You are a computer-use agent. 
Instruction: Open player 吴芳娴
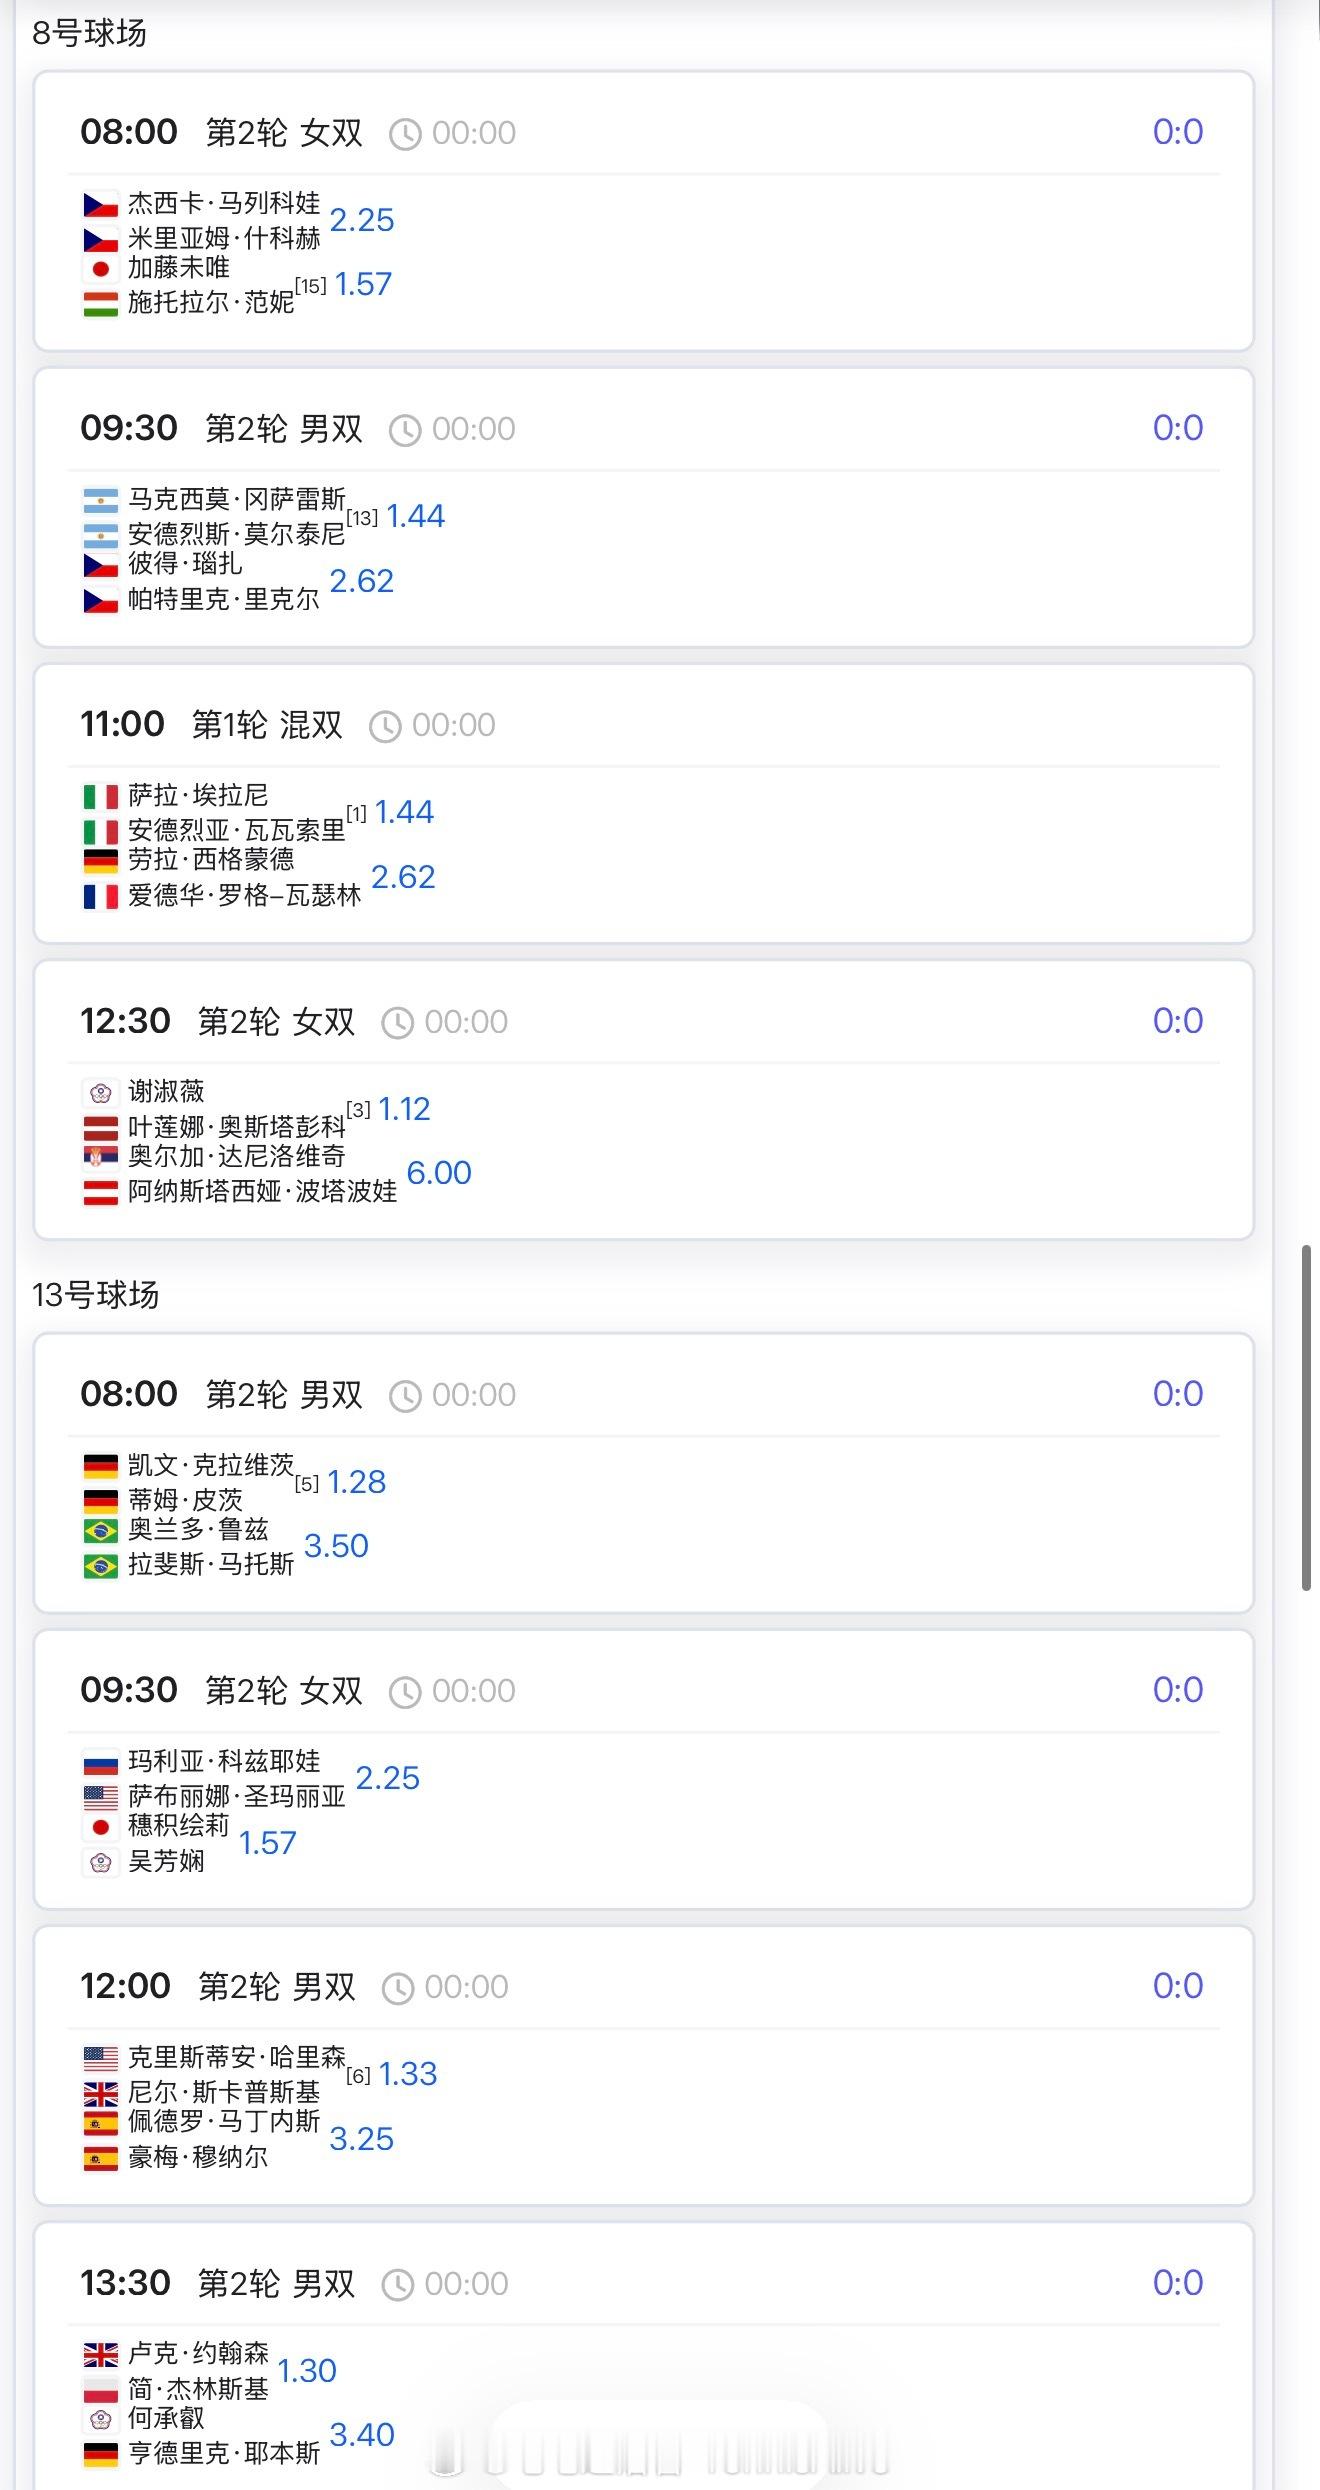point(166,1861)
